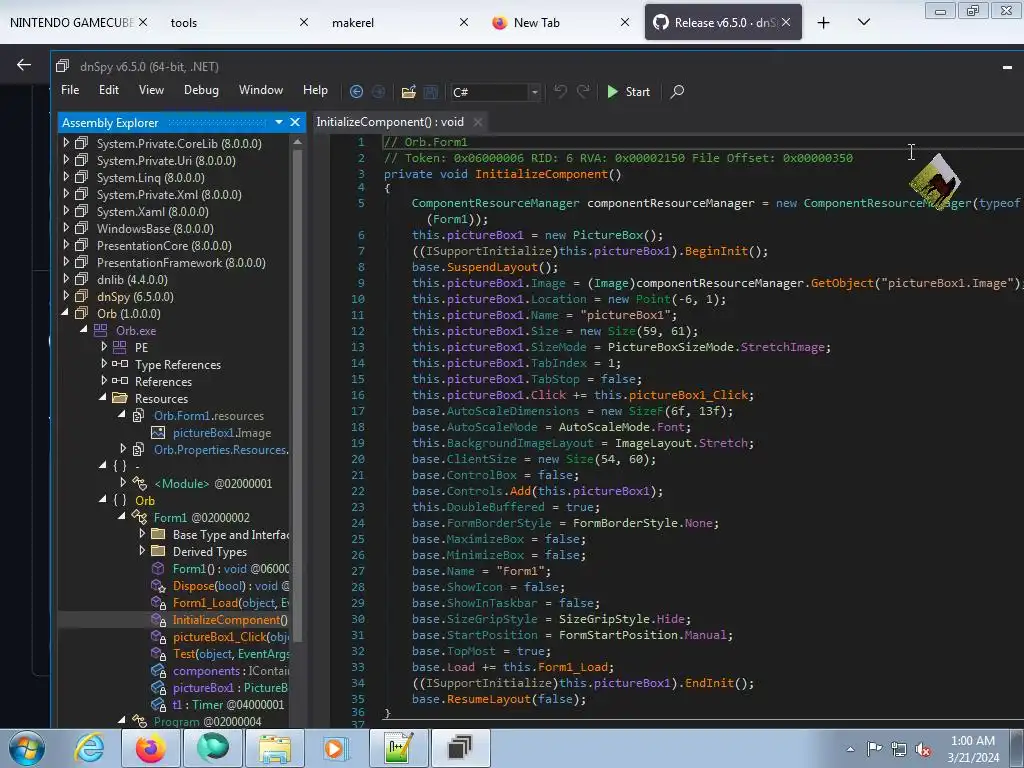Select the Dispose(bool) method entry
This screenshot has height=768, width=1024.
click(230, 586)
